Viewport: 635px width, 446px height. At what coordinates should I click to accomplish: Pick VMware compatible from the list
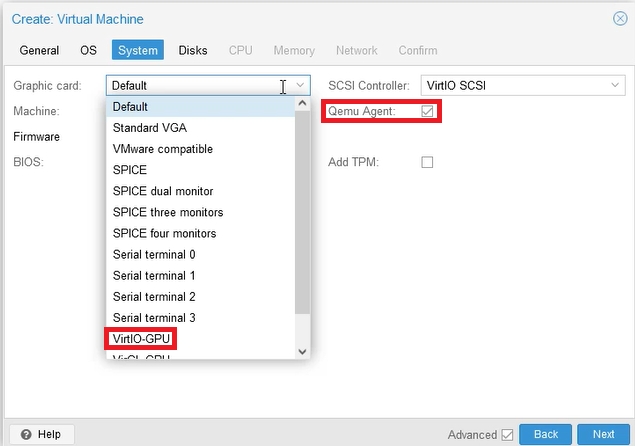pyautogui.click(x=162, y=149)
